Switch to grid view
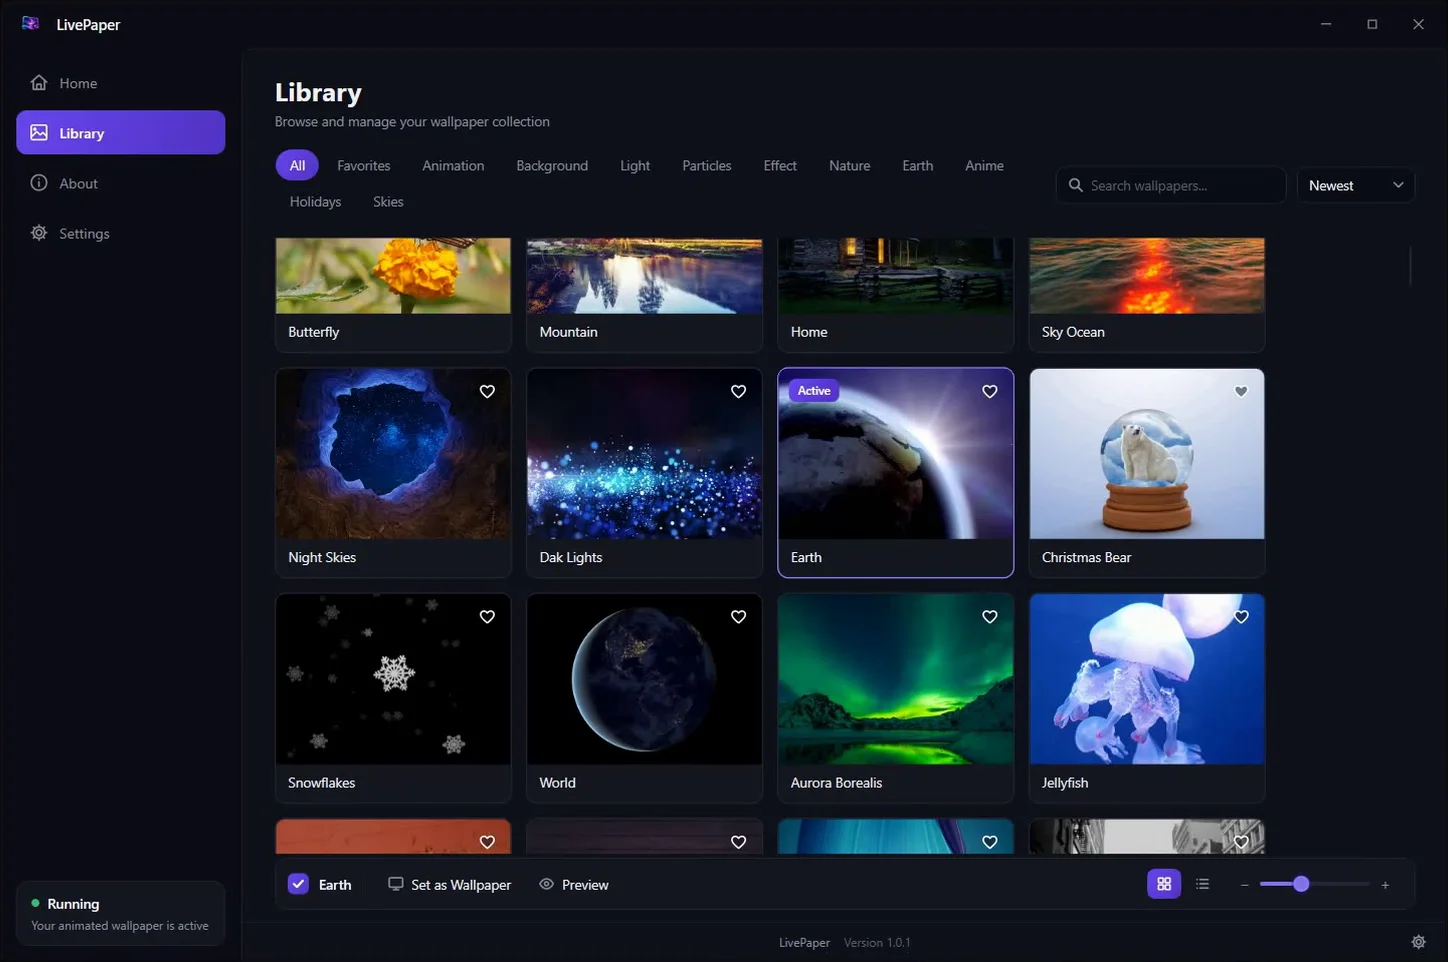1448x962 pixels. point(1164,884)
